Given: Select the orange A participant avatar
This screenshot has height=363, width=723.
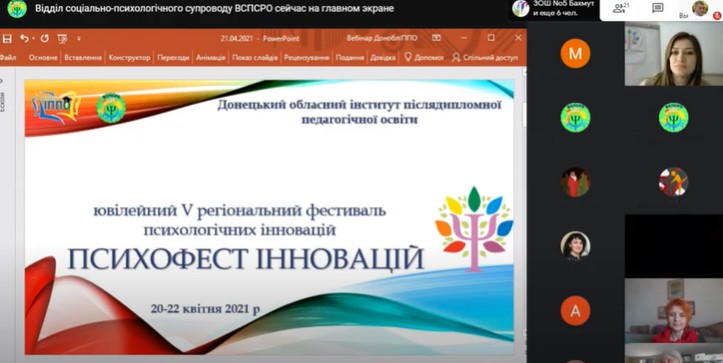Looking at the screenshot, I should click(x=575, y=310).
